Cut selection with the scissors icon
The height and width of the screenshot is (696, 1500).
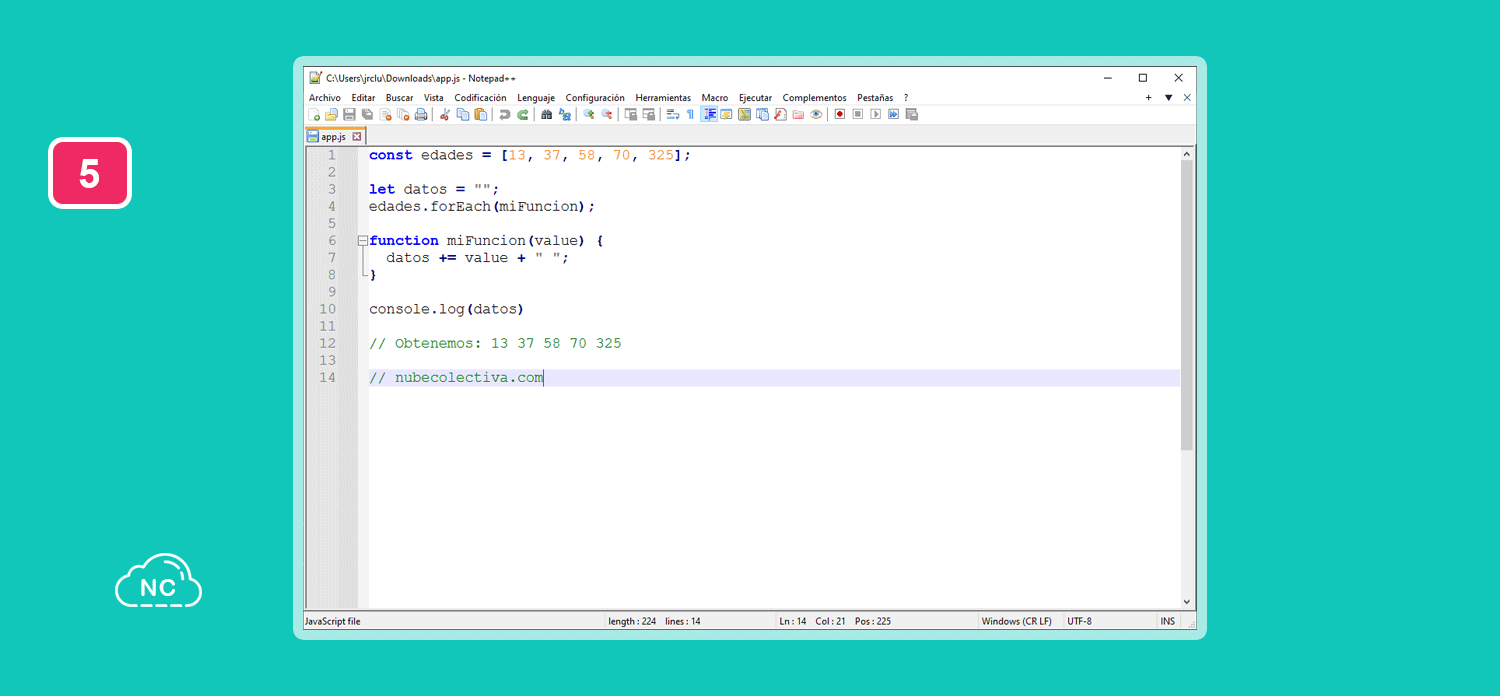pos(445,114)
